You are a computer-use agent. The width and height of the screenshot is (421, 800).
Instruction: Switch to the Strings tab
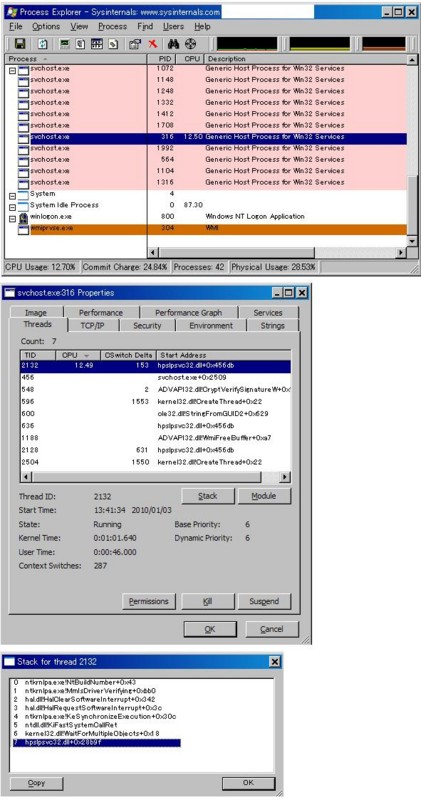pyautogui.click(x=272, y=326)
